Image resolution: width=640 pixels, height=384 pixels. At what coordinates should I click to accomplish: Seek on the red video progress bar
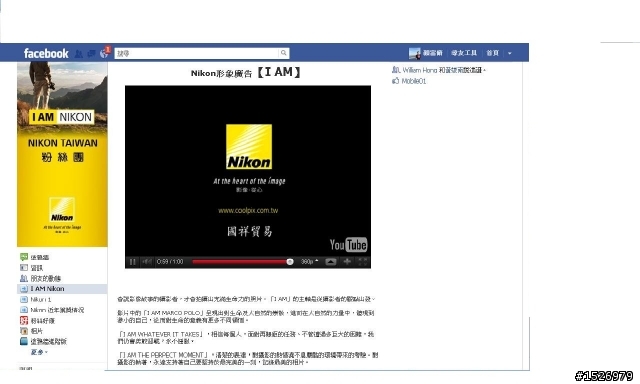tap(241, 262)
